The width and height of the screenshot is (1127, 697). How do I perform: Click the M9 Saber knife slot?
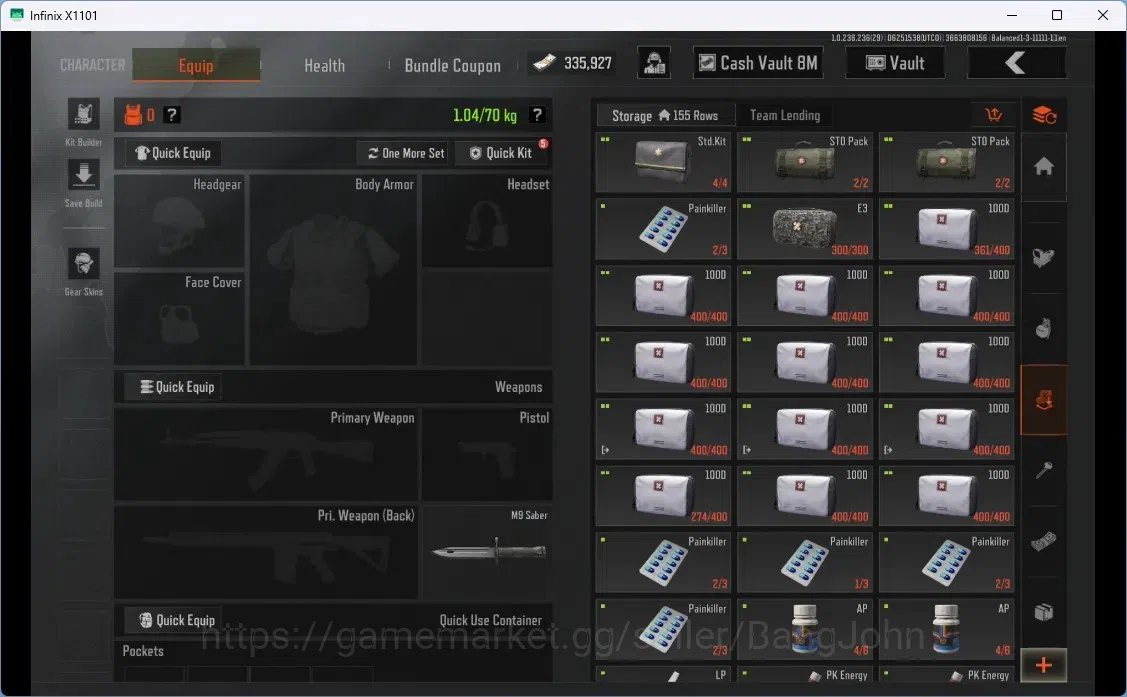click(x=487, y=552)
